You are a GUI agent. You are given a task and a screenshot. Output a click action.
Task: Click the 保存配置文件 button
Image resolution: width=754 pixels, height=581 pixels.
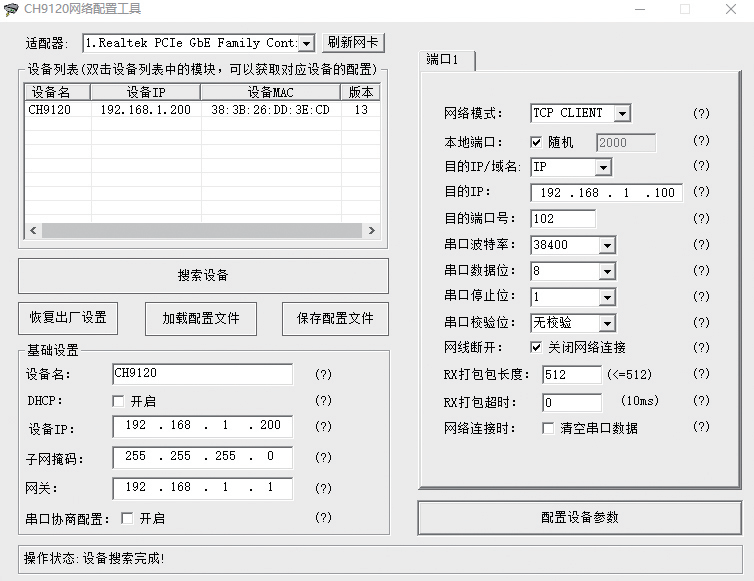335,318
